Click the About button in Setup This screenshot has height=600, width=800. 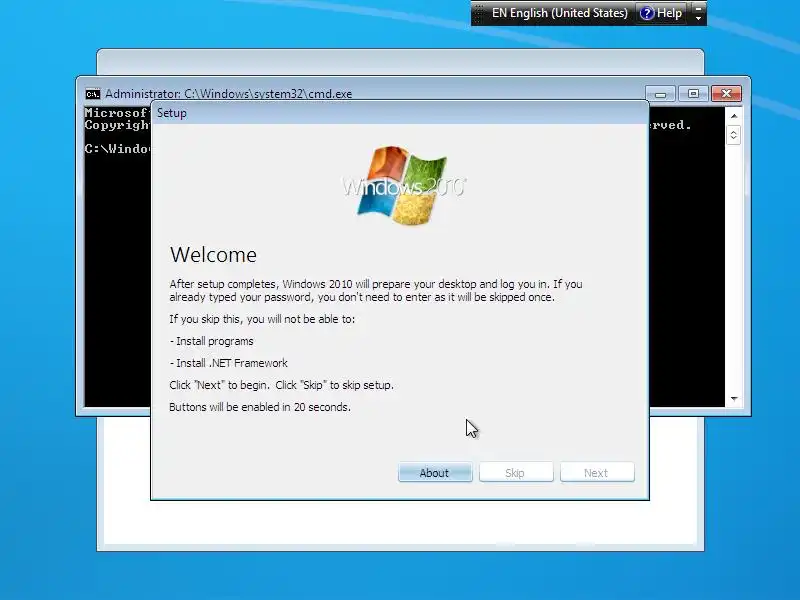435,472
